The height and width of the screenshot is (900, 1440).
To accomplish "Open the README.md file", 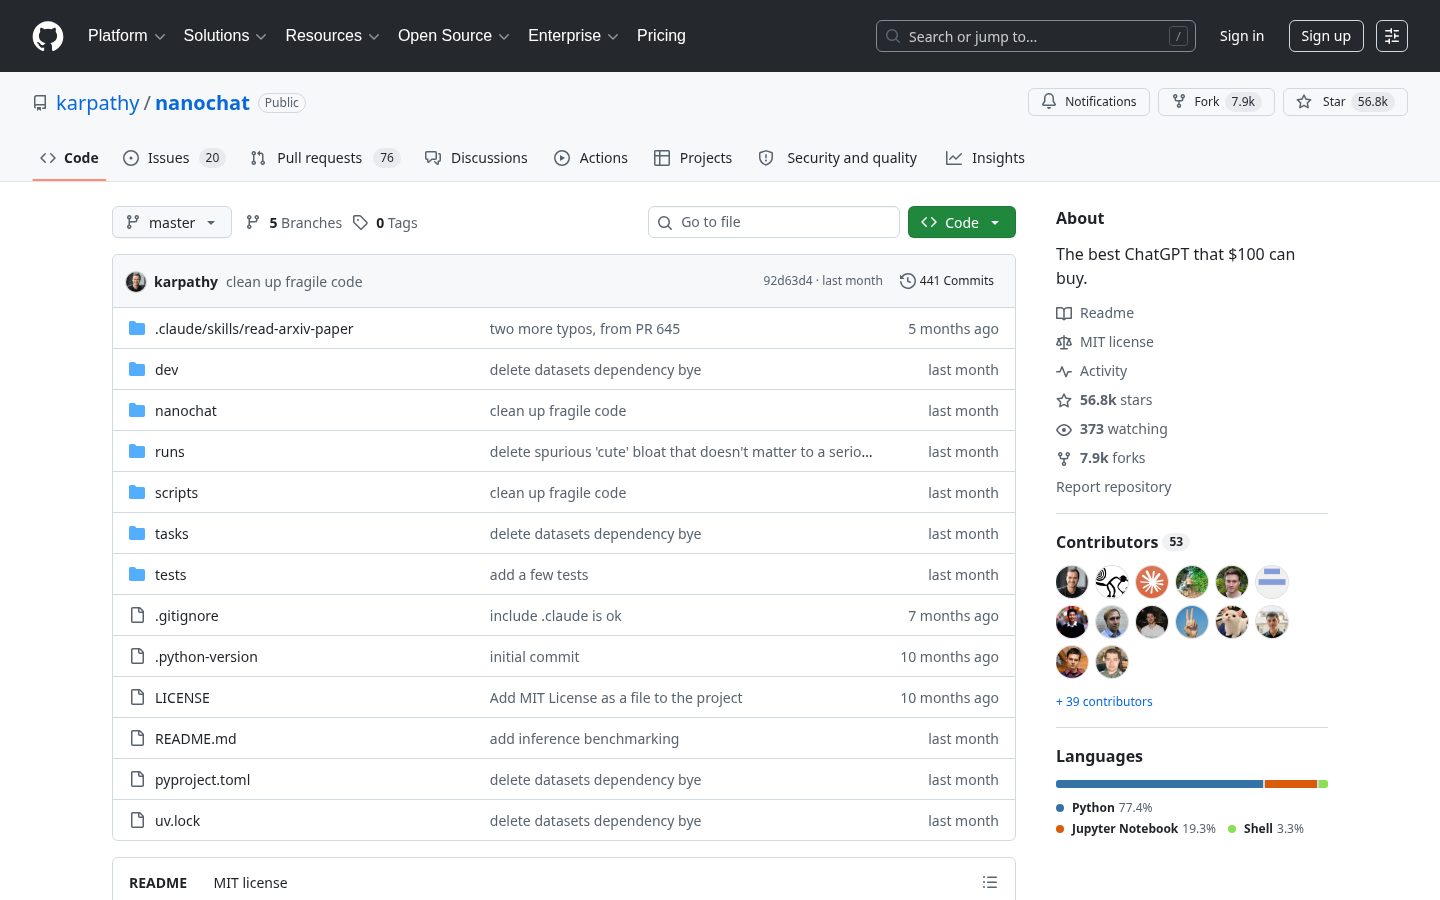I will 196,739.
